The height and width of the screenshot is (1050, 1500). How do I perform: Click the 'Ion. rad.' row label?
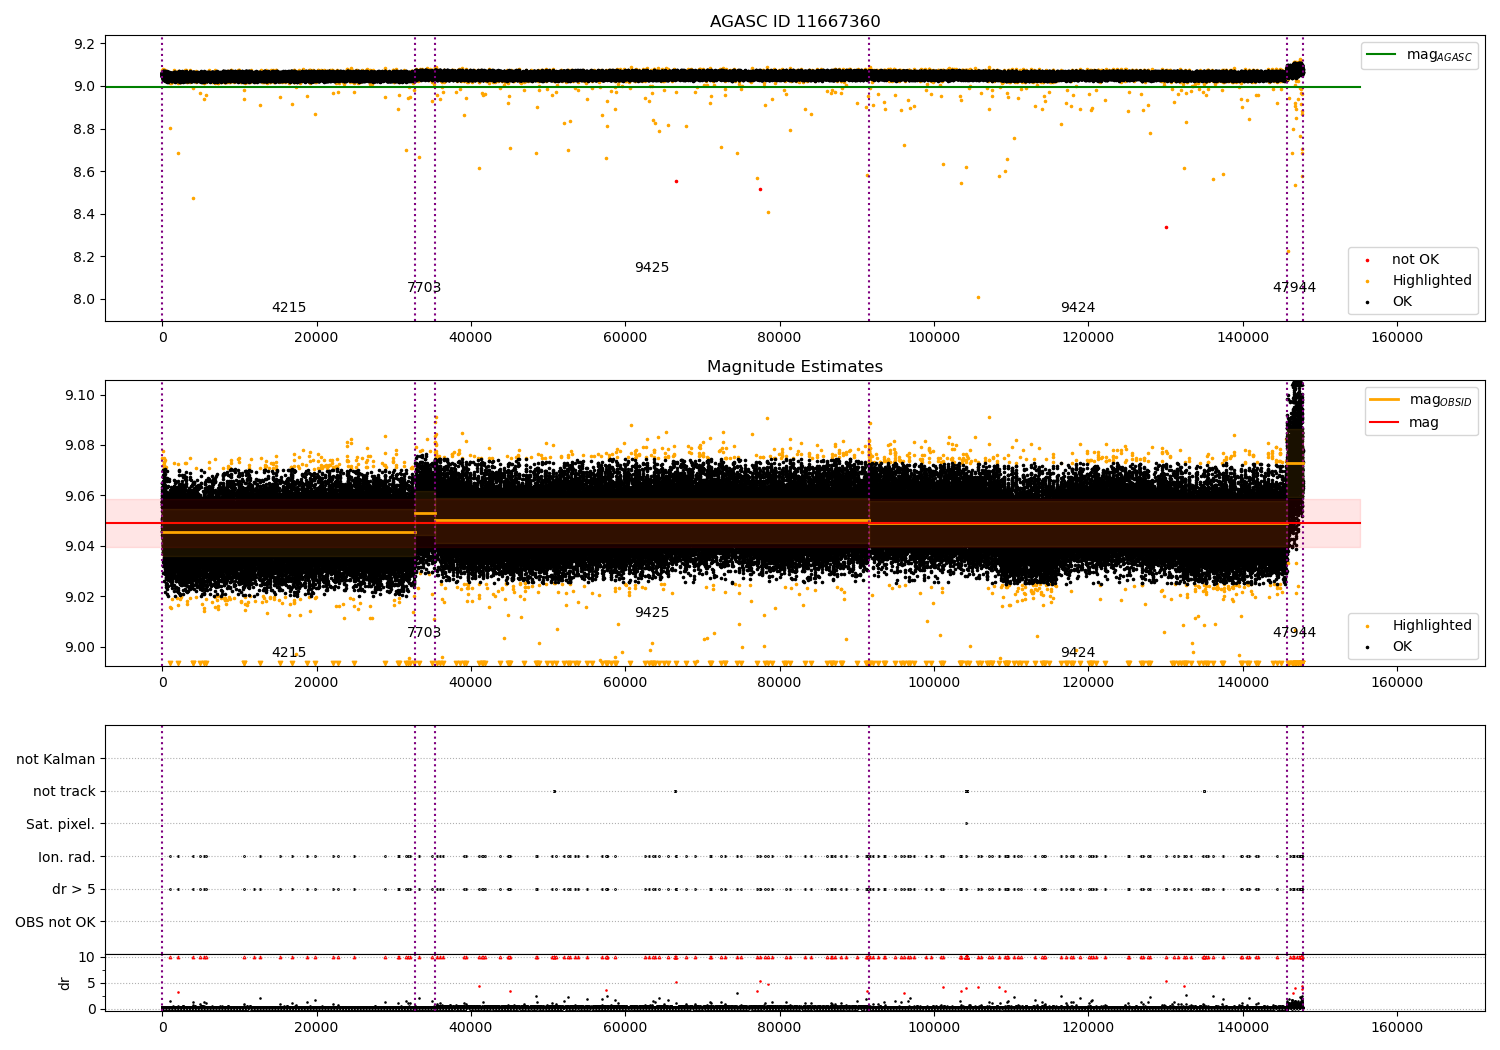coord(67,857)
